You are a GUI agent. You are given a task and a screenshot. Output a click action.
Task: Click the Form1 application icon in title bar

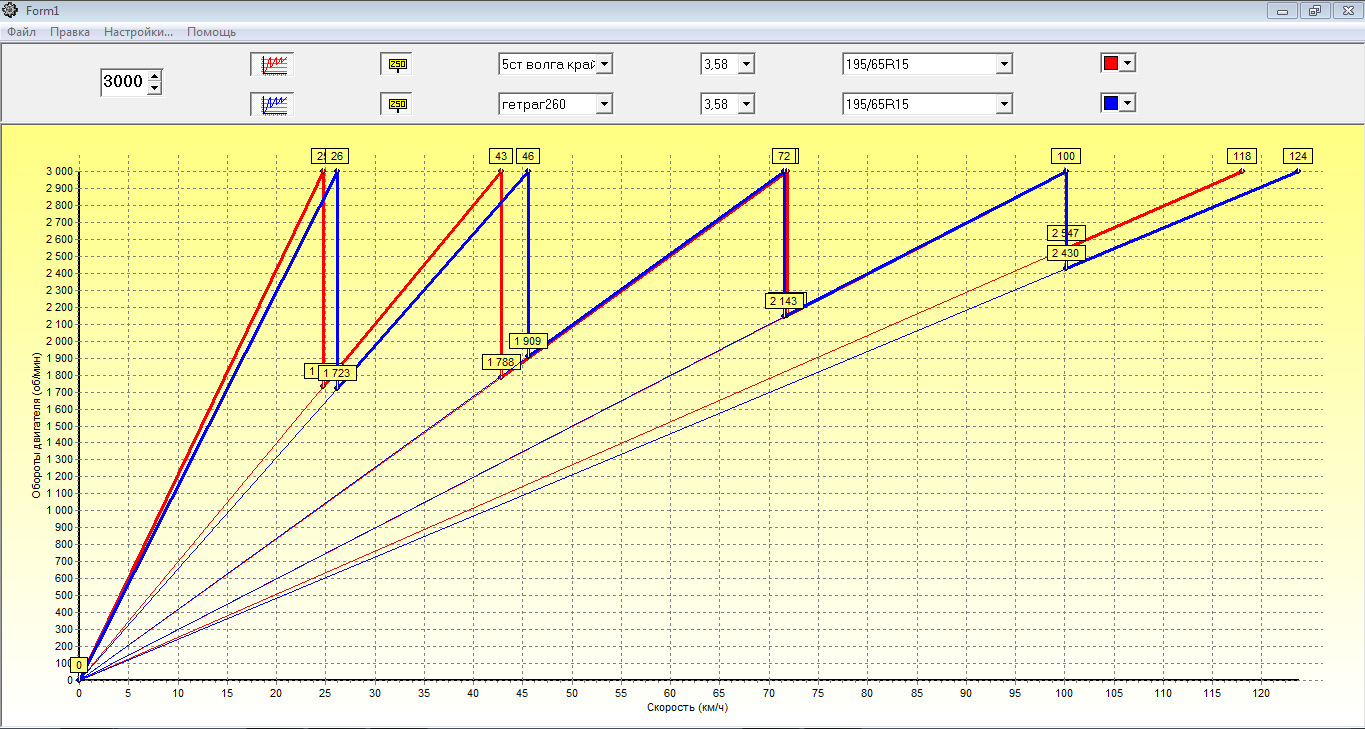point(11,10)
